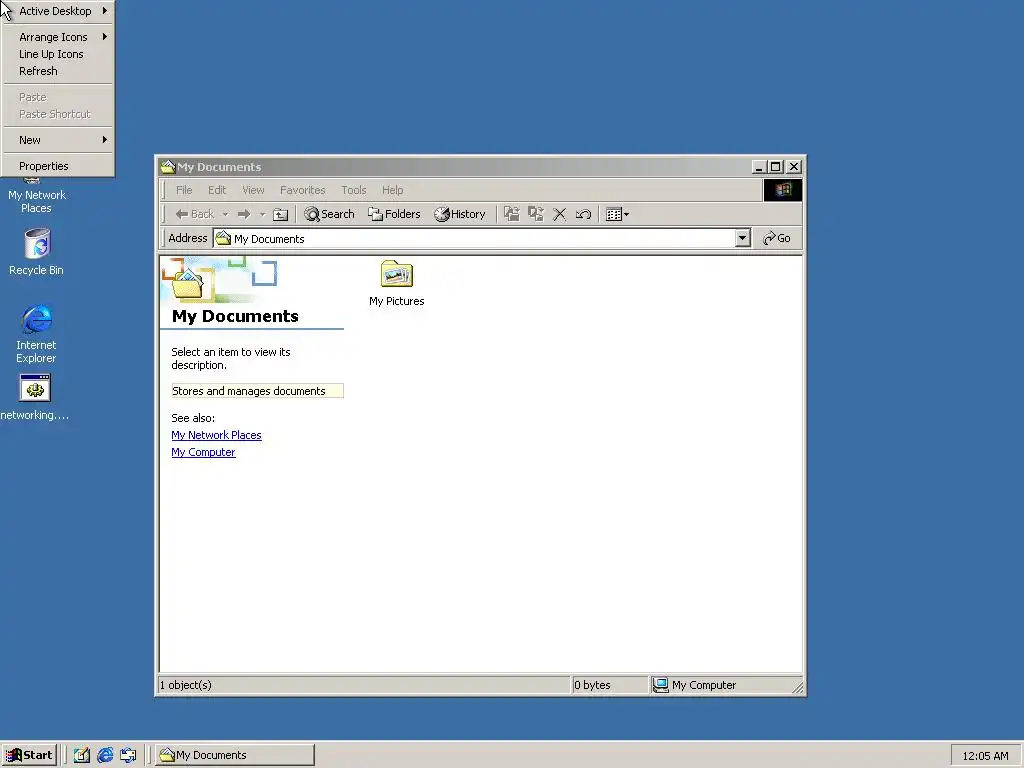Go up one folder level
The image size is (1024, 768).
point(280,214)
